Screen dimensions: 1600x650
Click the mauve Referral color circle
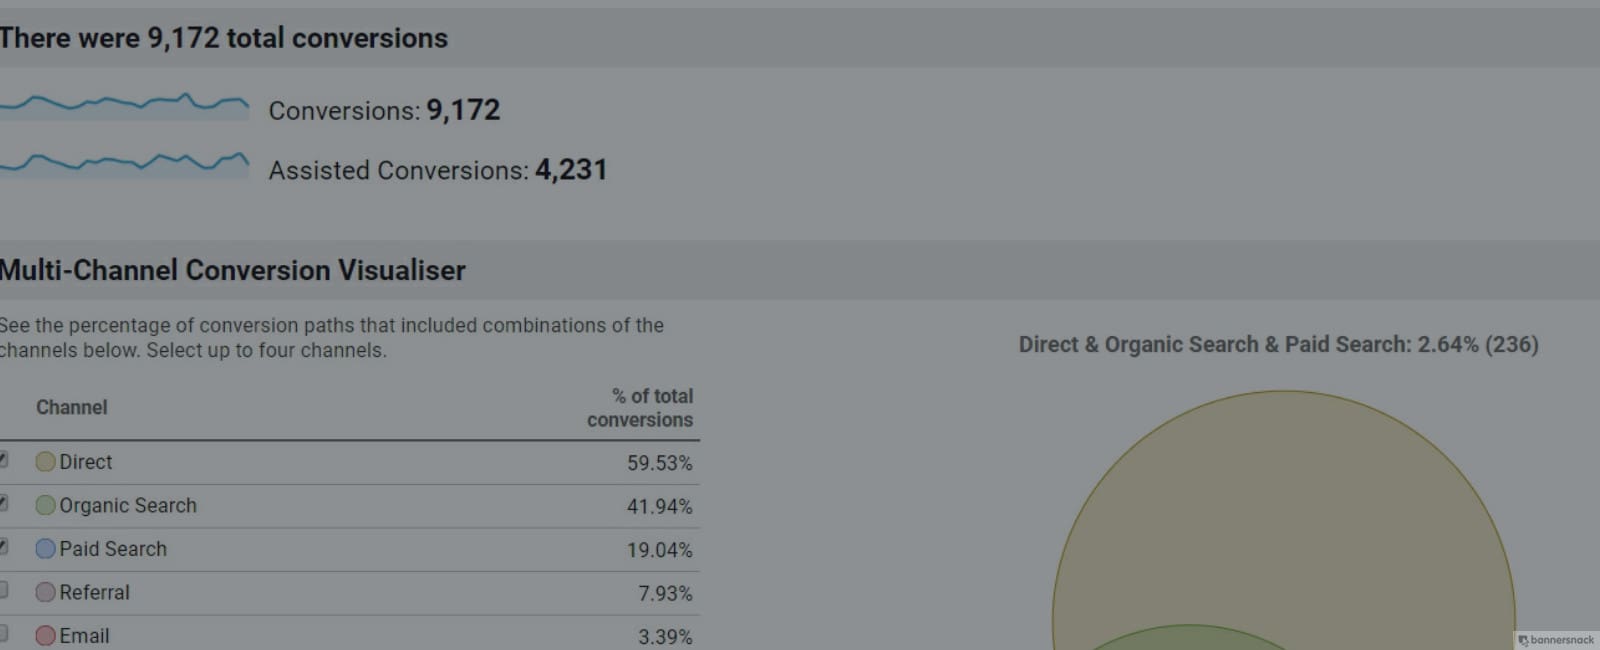[45, 592]
